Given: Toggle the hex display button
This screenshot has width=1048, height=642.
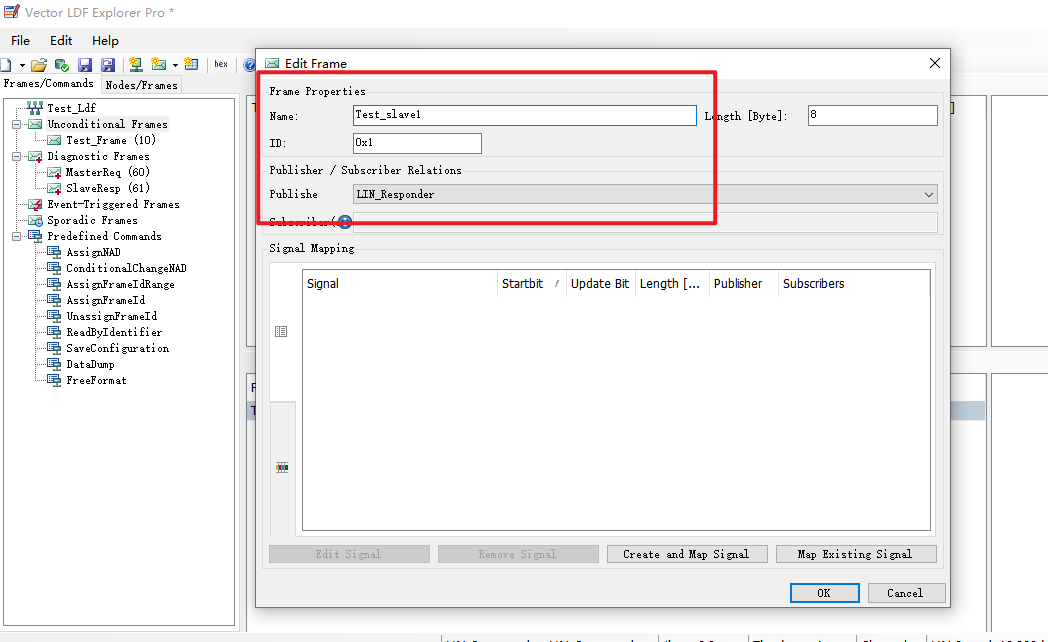Looking at the screenshot, I should point(221,64).
